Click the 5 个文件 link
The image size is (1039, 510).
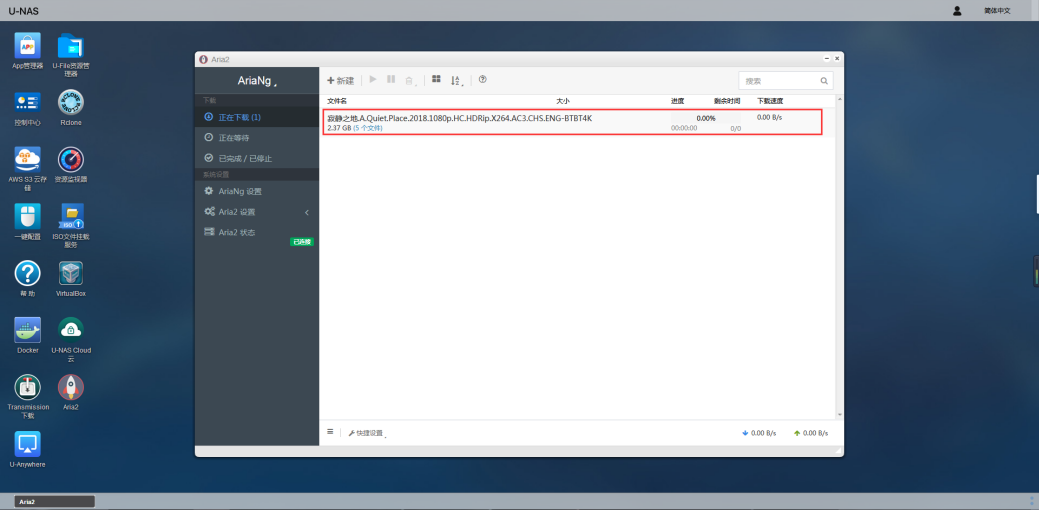(x=368, y=128)
